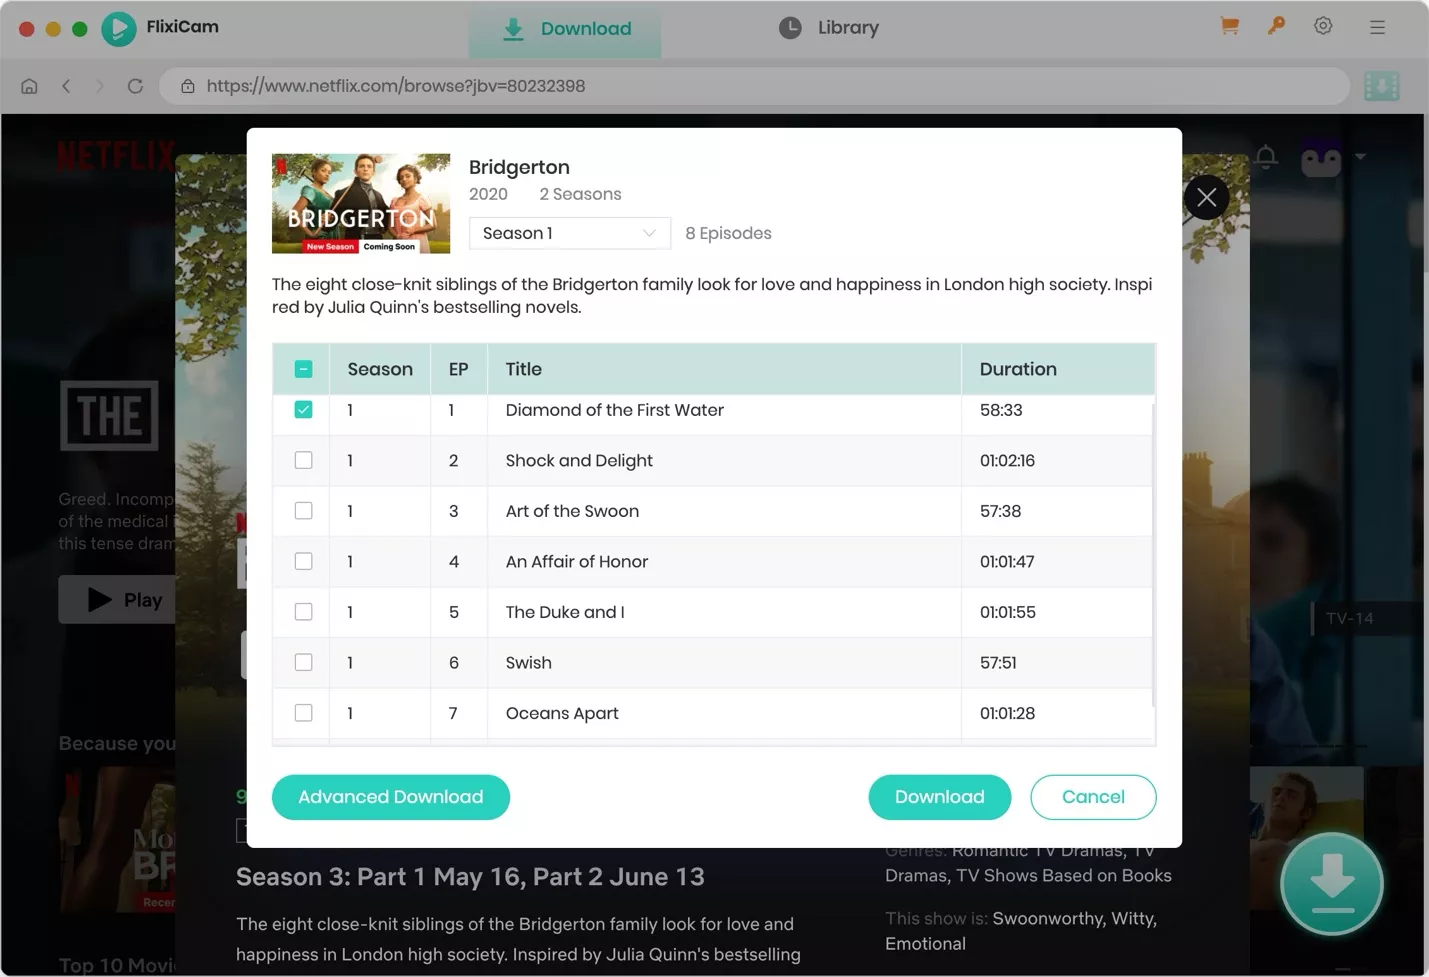Check the Shock and Delight episode box
1429x977 pixels.
click(x=304, y=460)
